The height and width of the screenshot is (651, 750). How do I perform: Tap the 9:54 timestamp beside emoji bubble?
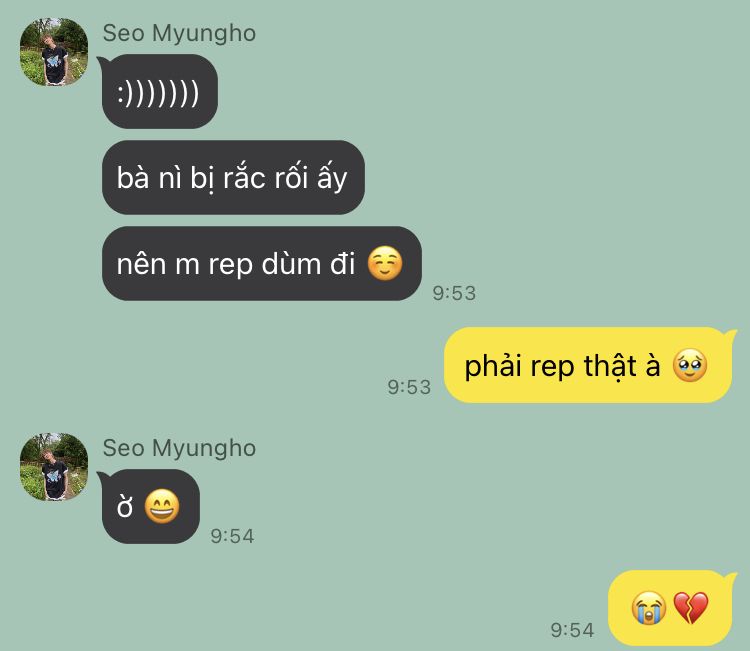point(572,630)
